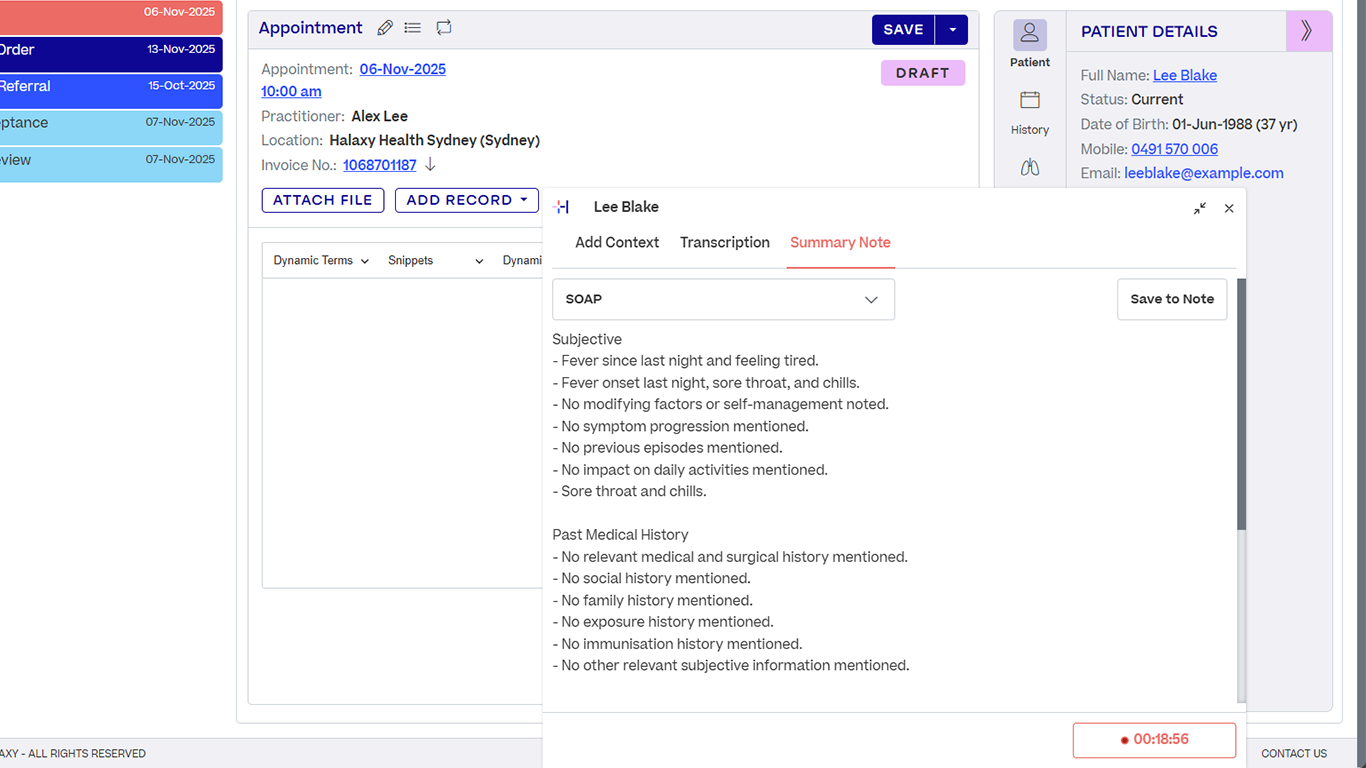
Task: Click the SAVE button
Action: coord(903,30)
